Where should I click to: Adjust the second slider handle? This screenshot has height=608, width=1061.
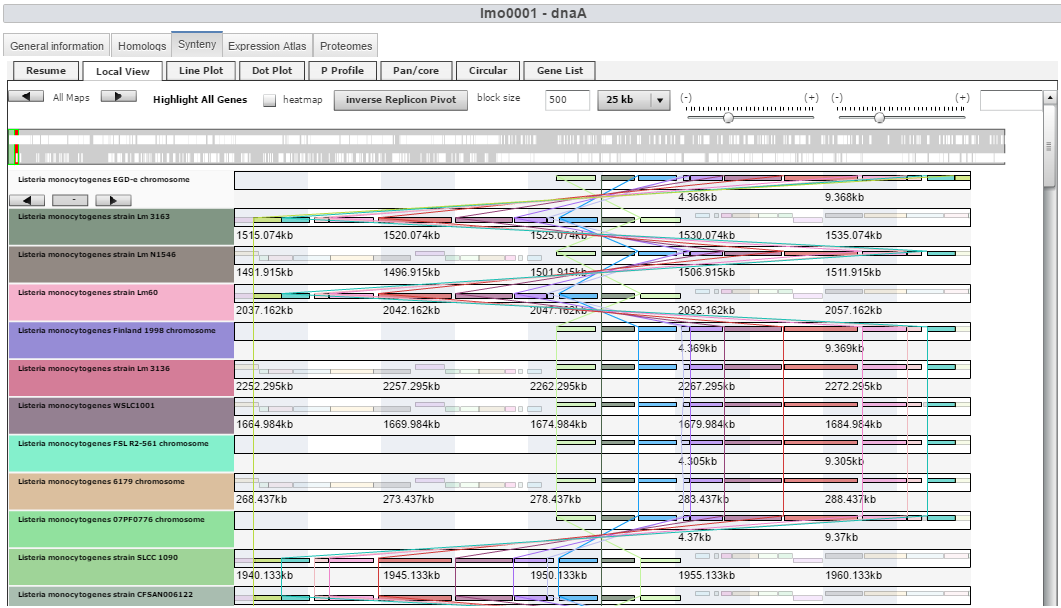[879, 117]
